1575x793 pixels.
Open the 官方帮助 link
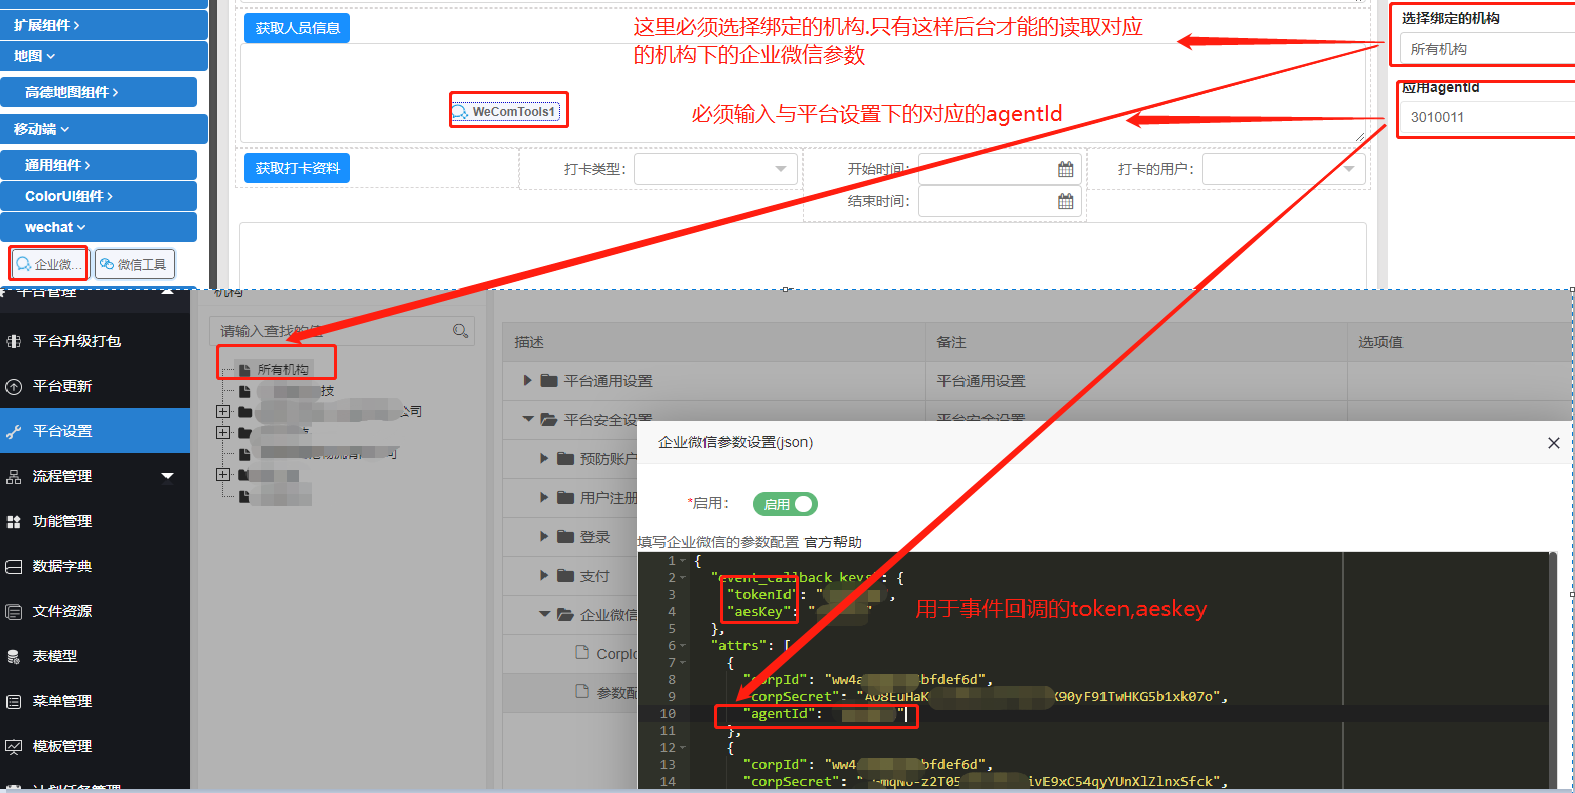pos(832,542)
